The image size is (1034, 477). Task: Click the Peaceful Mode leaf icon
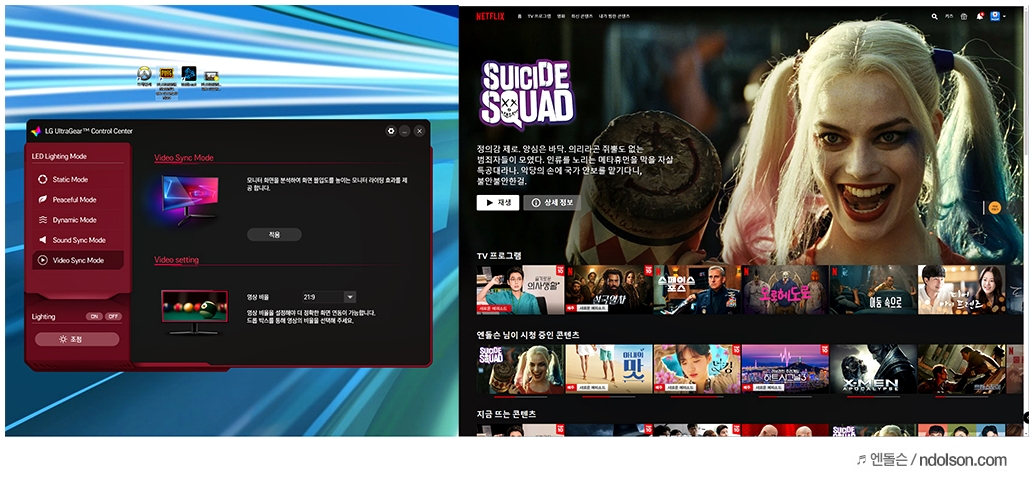tap(43, 200)
